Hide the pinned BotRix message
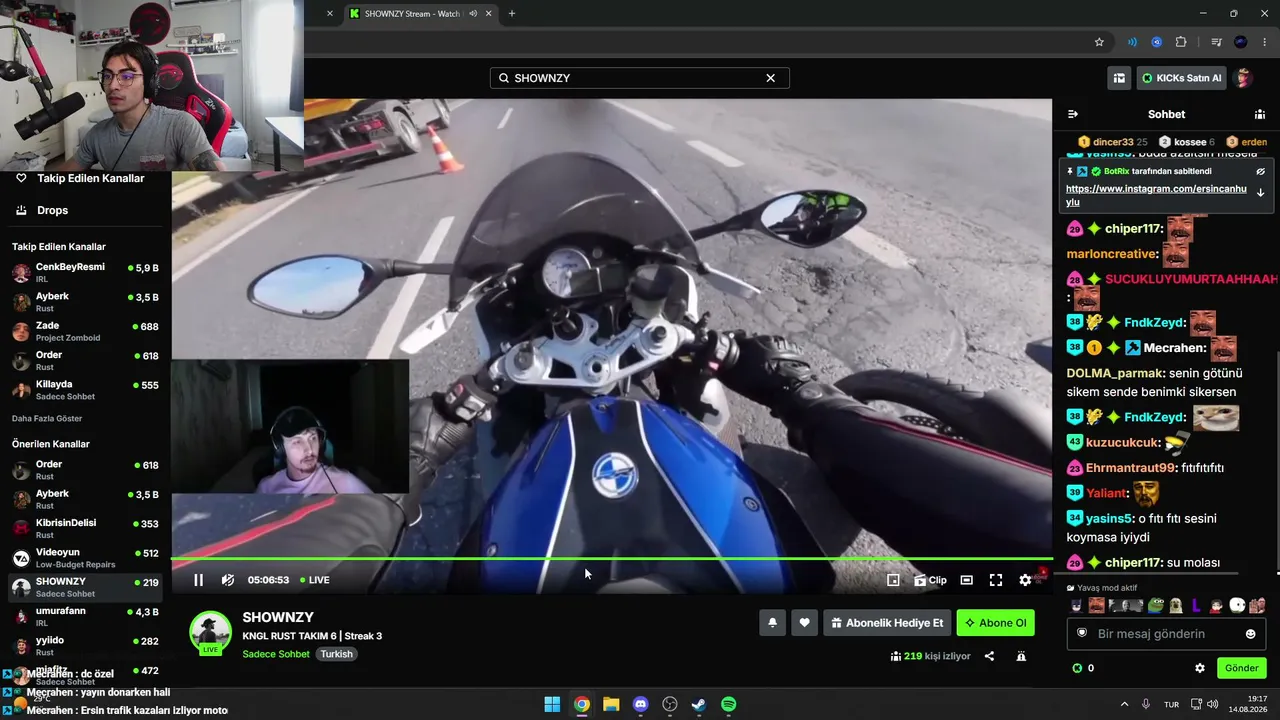 tap(1261, 171)
